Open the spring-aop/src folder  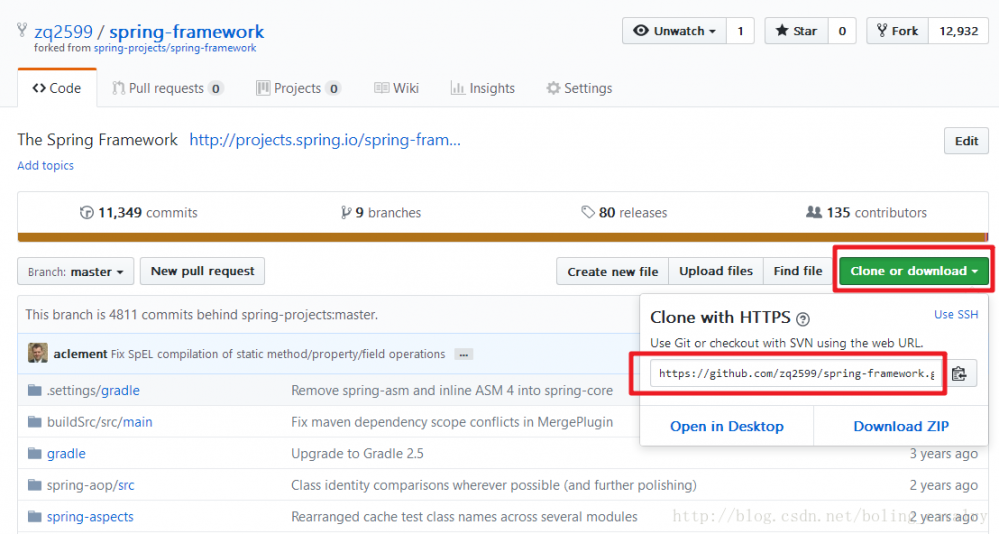point(90,486)
